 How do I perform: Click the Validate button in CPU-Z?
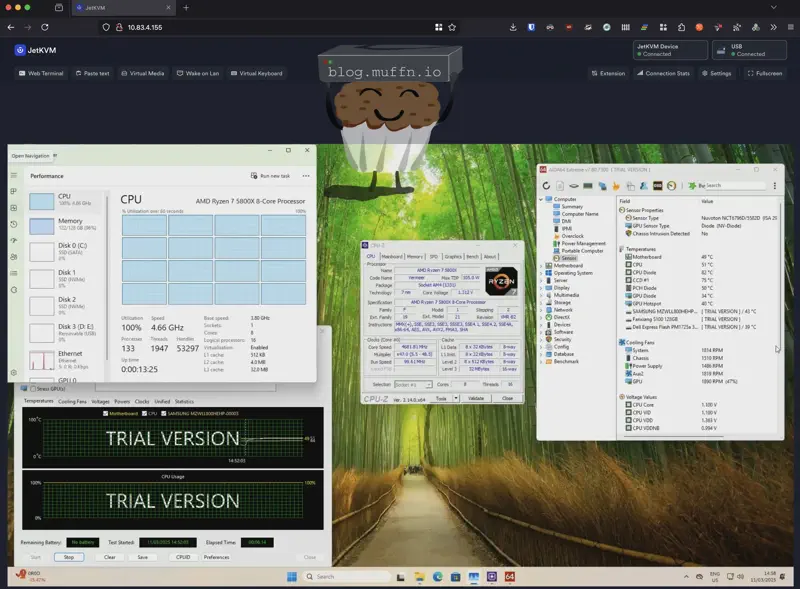coord(476,398)
